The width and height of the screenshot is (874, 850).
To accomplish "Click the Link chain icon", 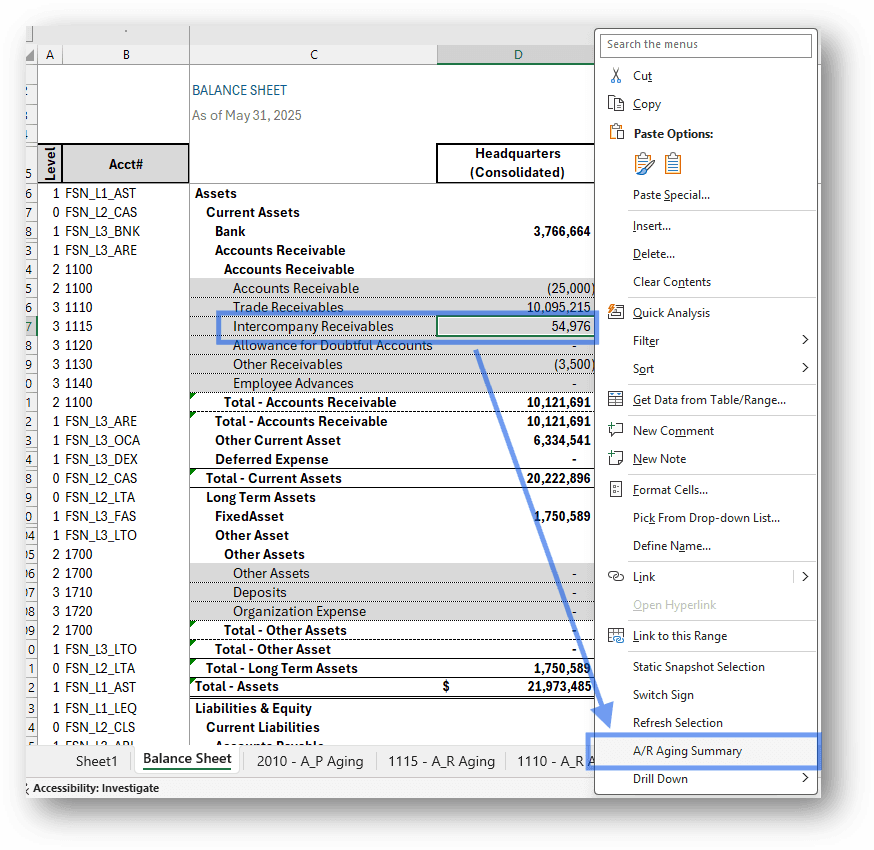I will pyautogui.click(x=615, y=576).
